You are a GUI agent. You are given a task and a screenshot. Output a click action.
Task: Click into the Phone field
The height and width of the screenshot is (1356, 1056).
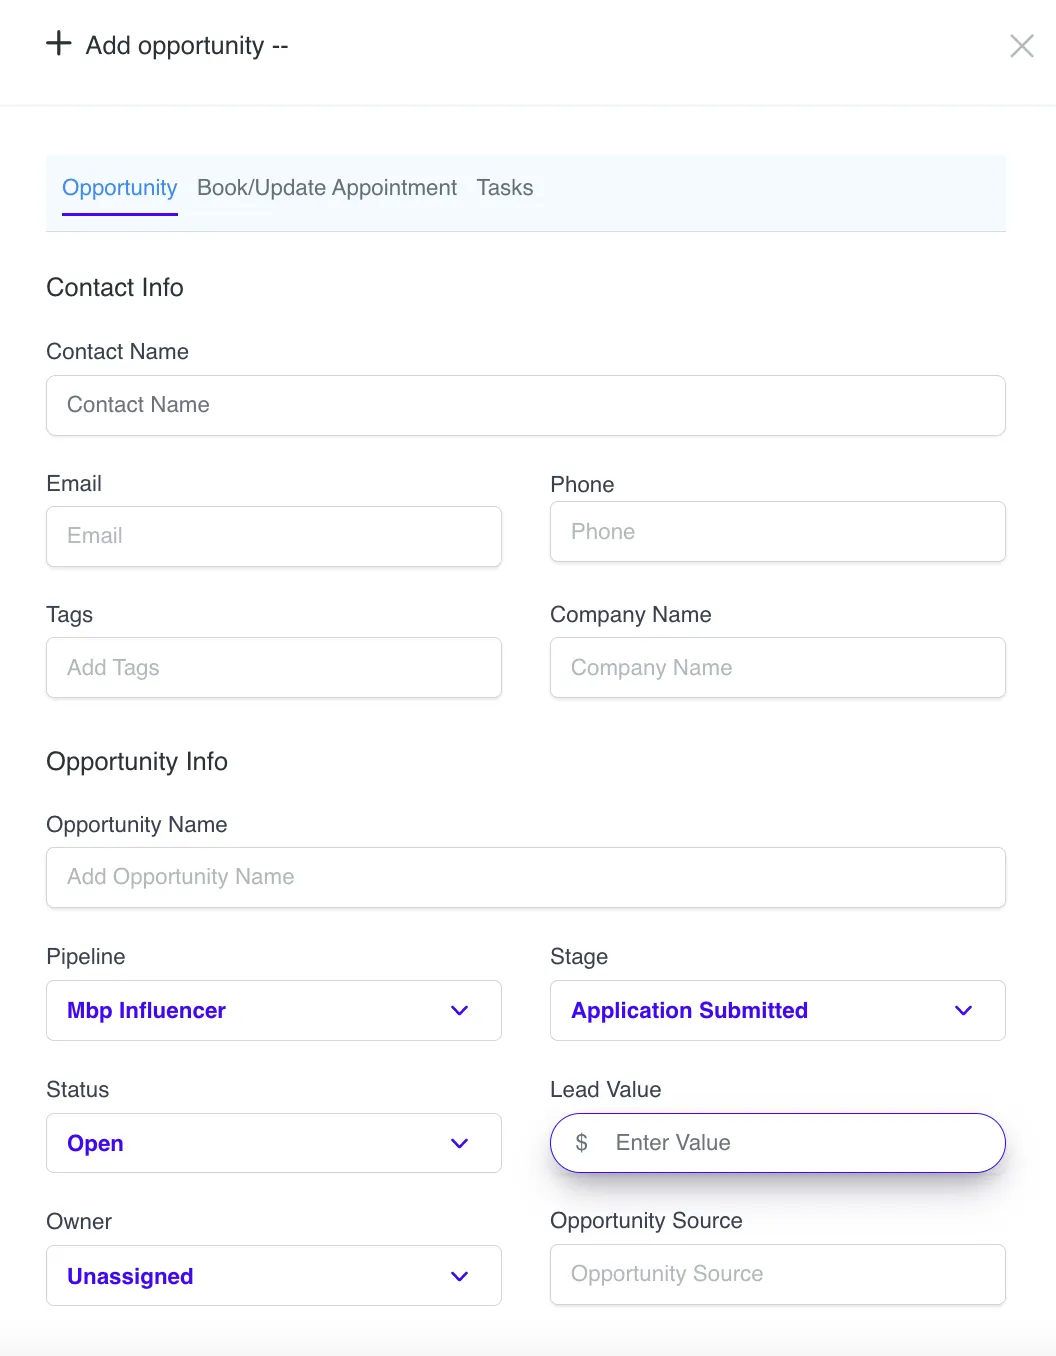click(x=777, y=532)
